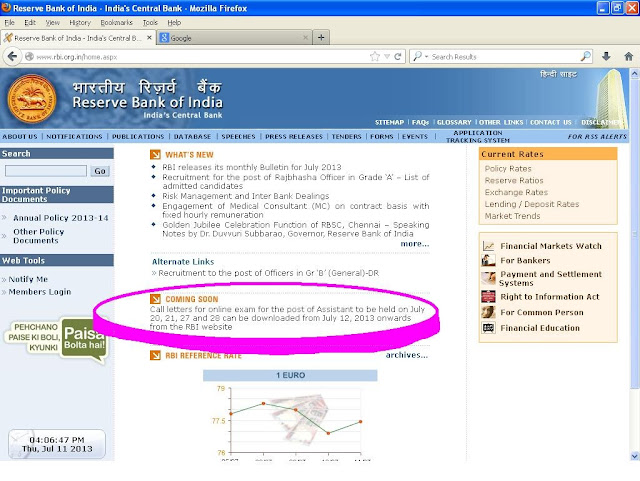Screen dimensions: 640x481
Task: Open the View menu
Action: pyautogui.click(x=52, y=22)
